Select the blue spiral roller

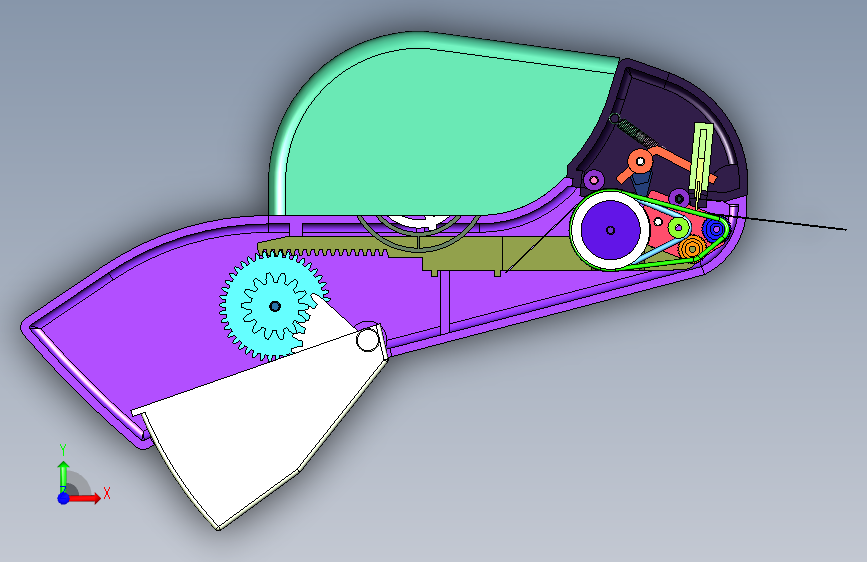715,228
